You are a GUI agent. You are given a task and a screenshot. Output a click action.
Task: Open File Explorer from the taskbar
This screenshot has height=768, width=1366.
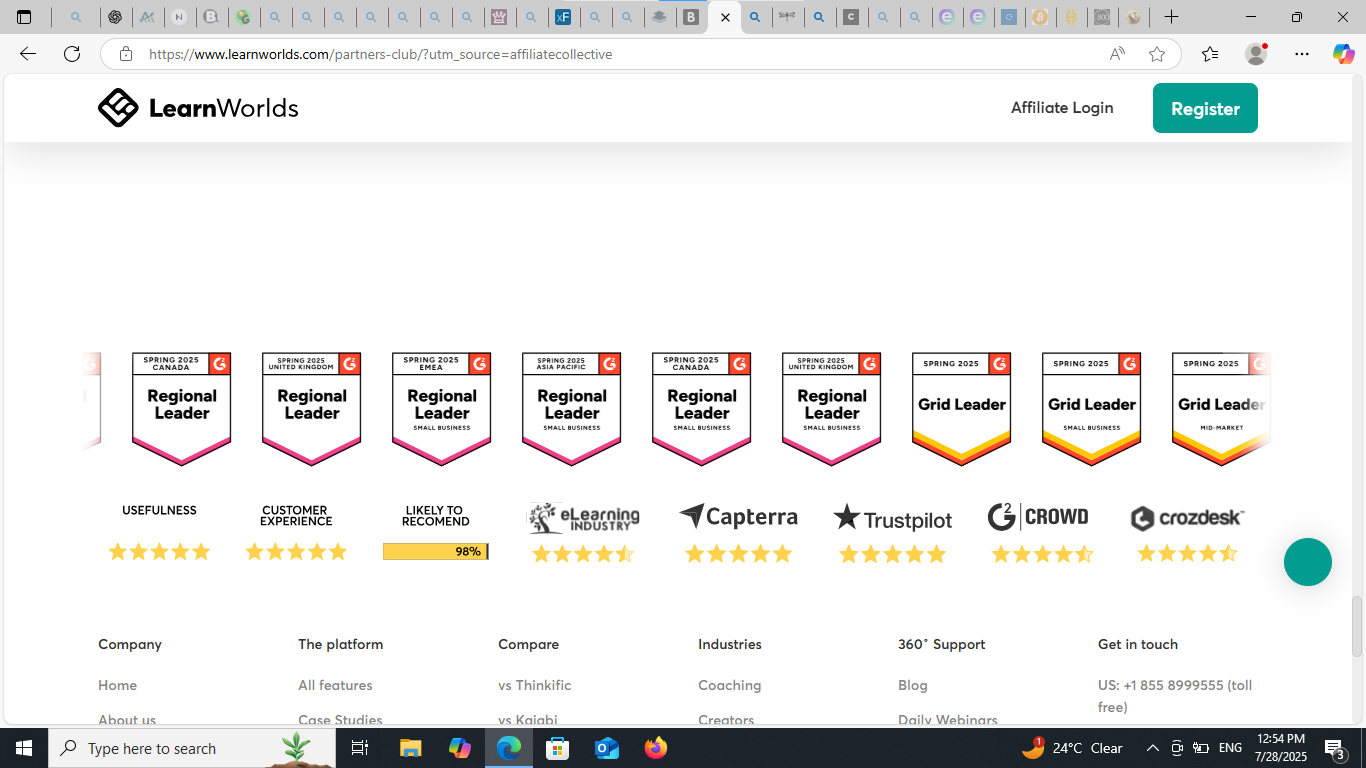click(410, 748)
